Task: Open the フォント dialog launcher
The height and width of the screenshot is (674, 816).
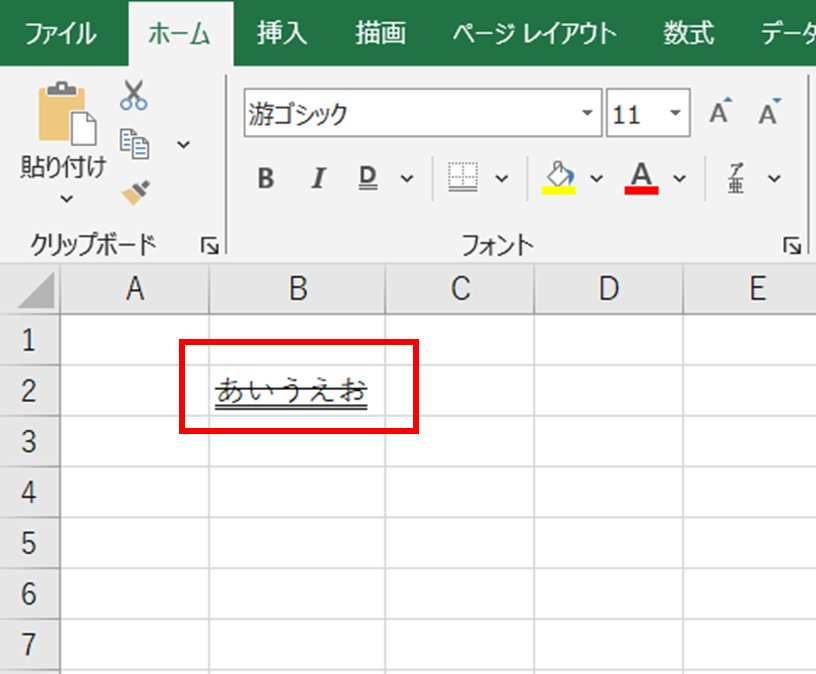Action: (x=791, y=245)
